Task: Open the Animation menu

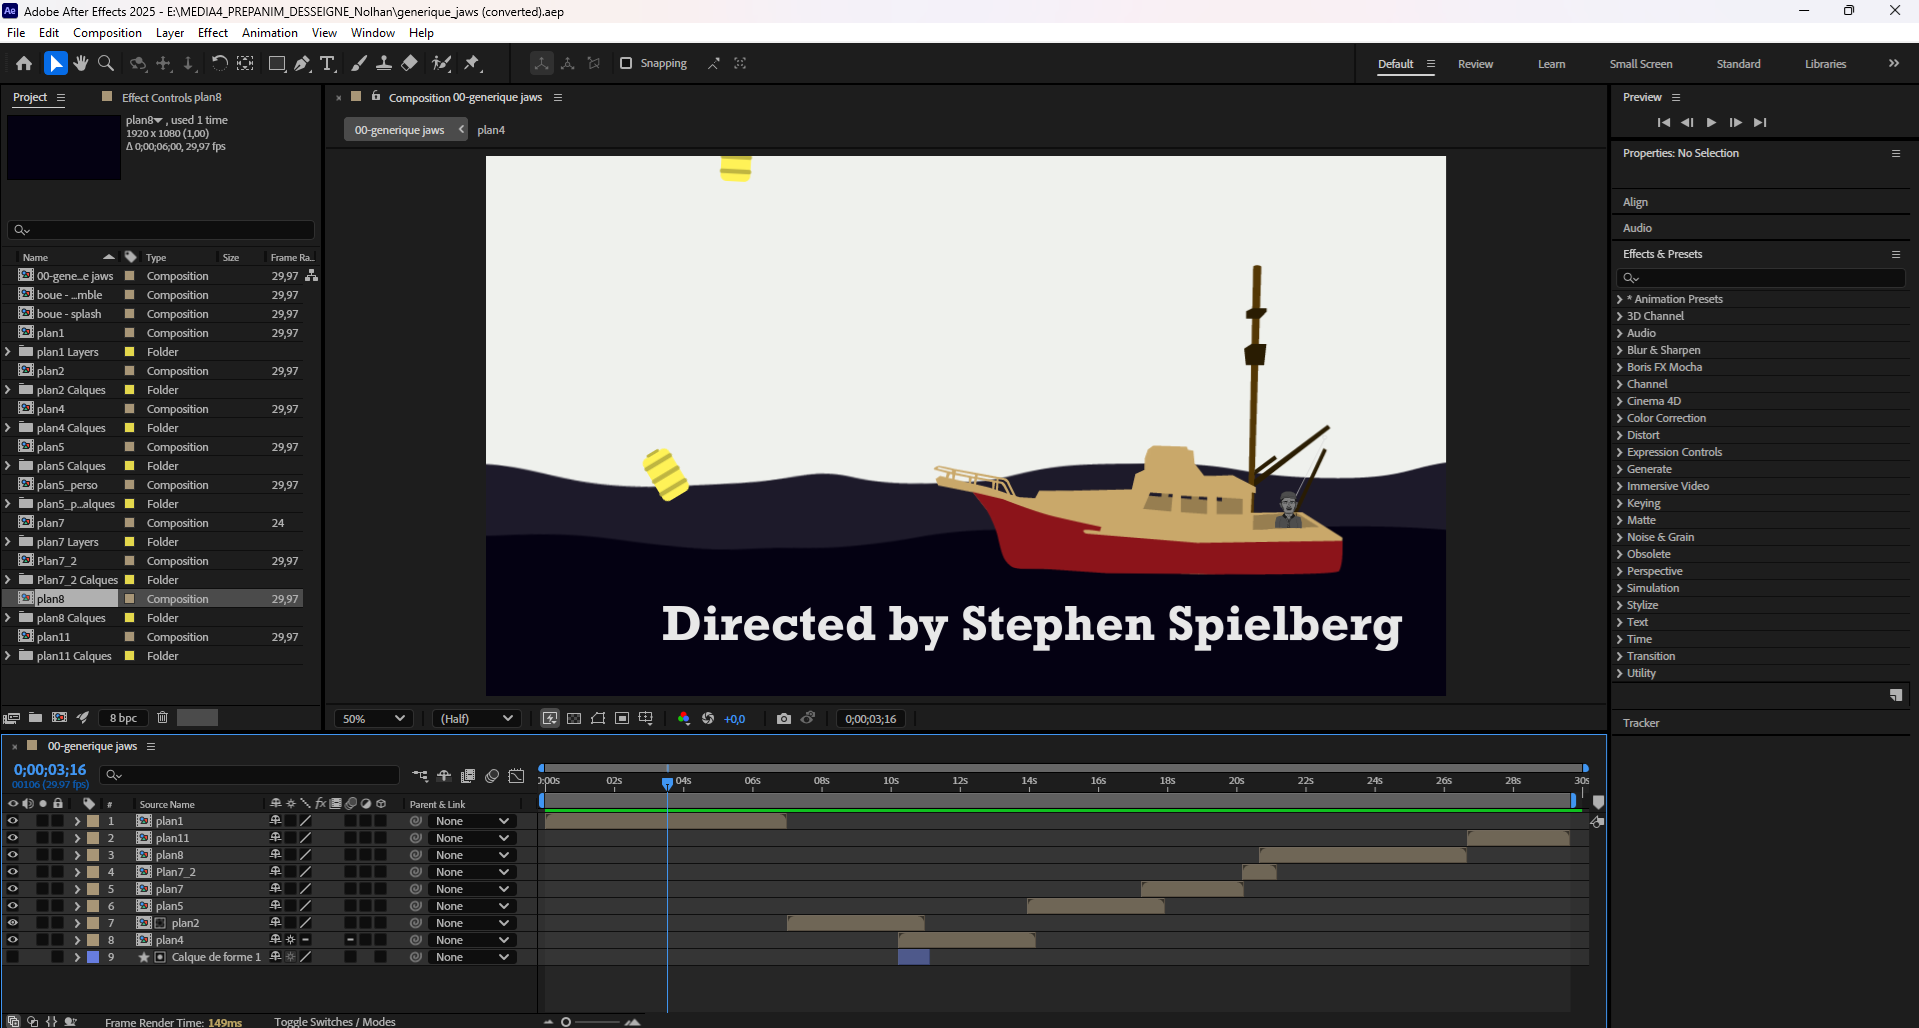Action: [270, 33]
